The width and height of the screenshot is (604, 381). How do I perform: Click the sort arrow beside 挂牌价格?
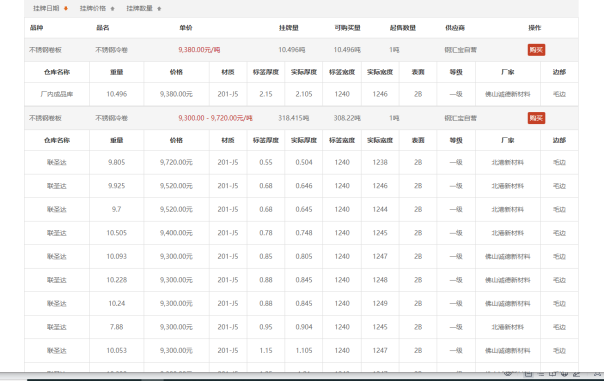(112, 8)
